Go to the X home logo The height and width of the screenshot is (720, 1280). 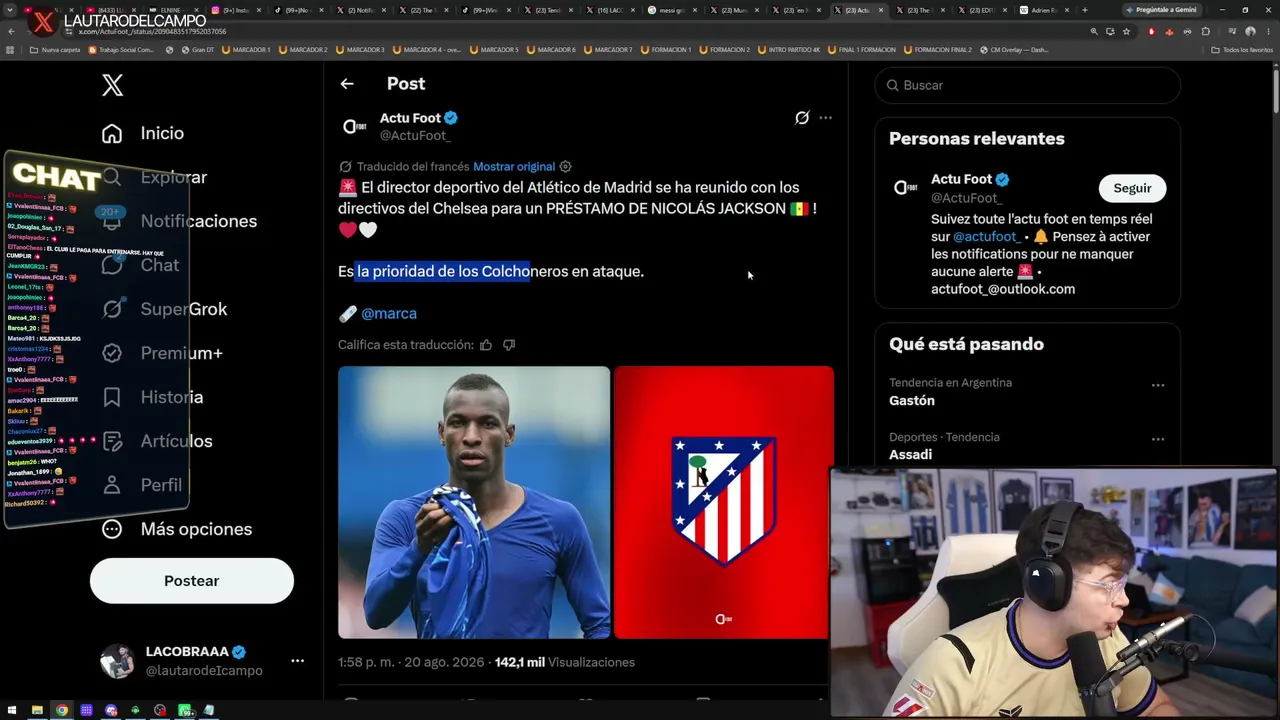112,85
